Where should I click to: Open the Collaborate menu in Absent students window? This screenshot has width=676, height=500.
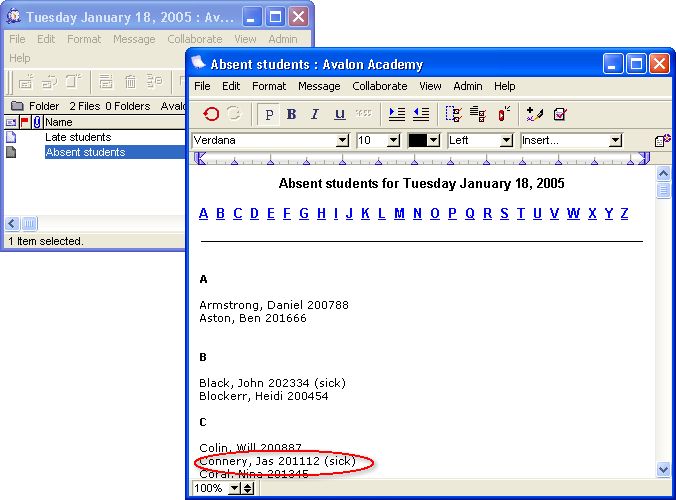(x=379, y=87)
